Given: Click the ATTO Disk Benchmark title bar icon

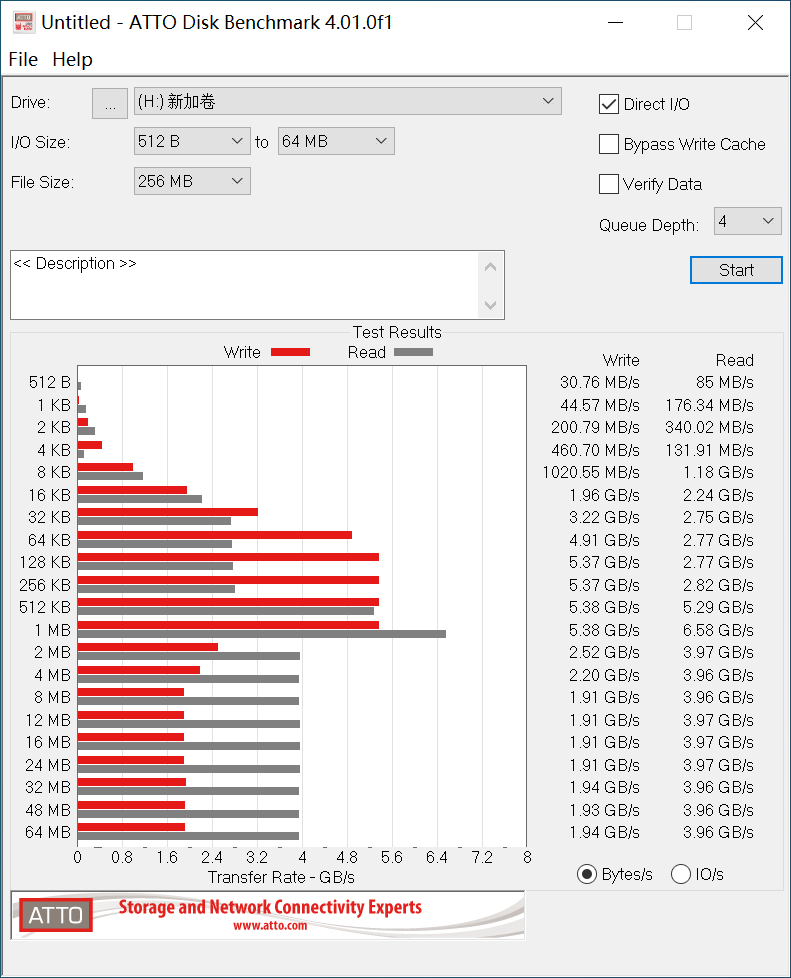Looking at the screenshot, I should (24, 22).
